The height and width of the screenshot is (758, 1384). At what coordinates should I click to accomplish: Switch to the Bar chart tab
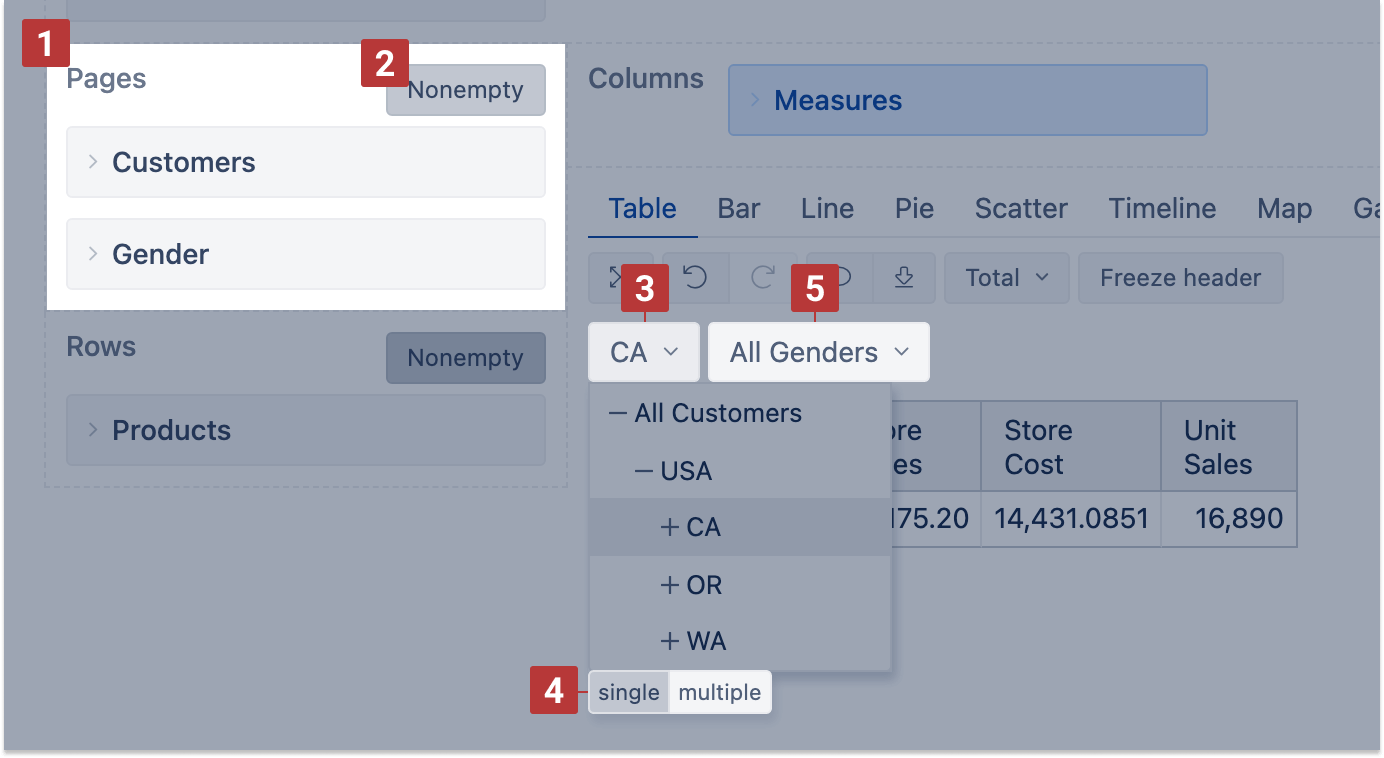click(739, 208)
